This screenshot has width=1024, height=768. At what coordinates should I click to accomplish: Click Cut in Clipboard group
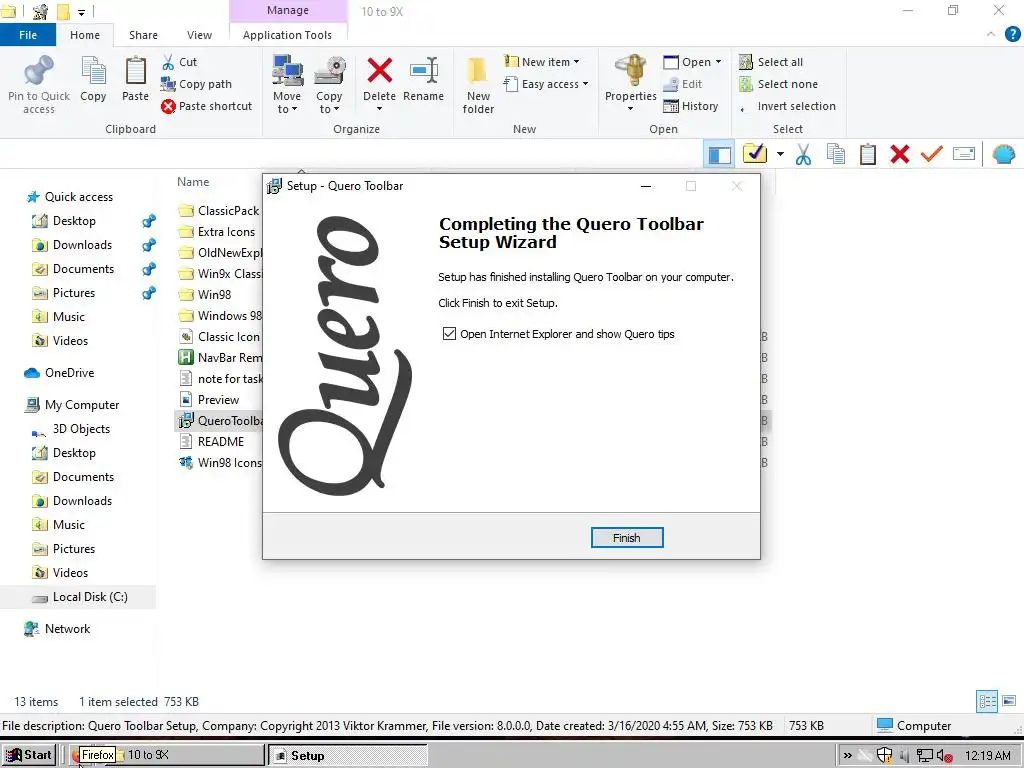180,62
